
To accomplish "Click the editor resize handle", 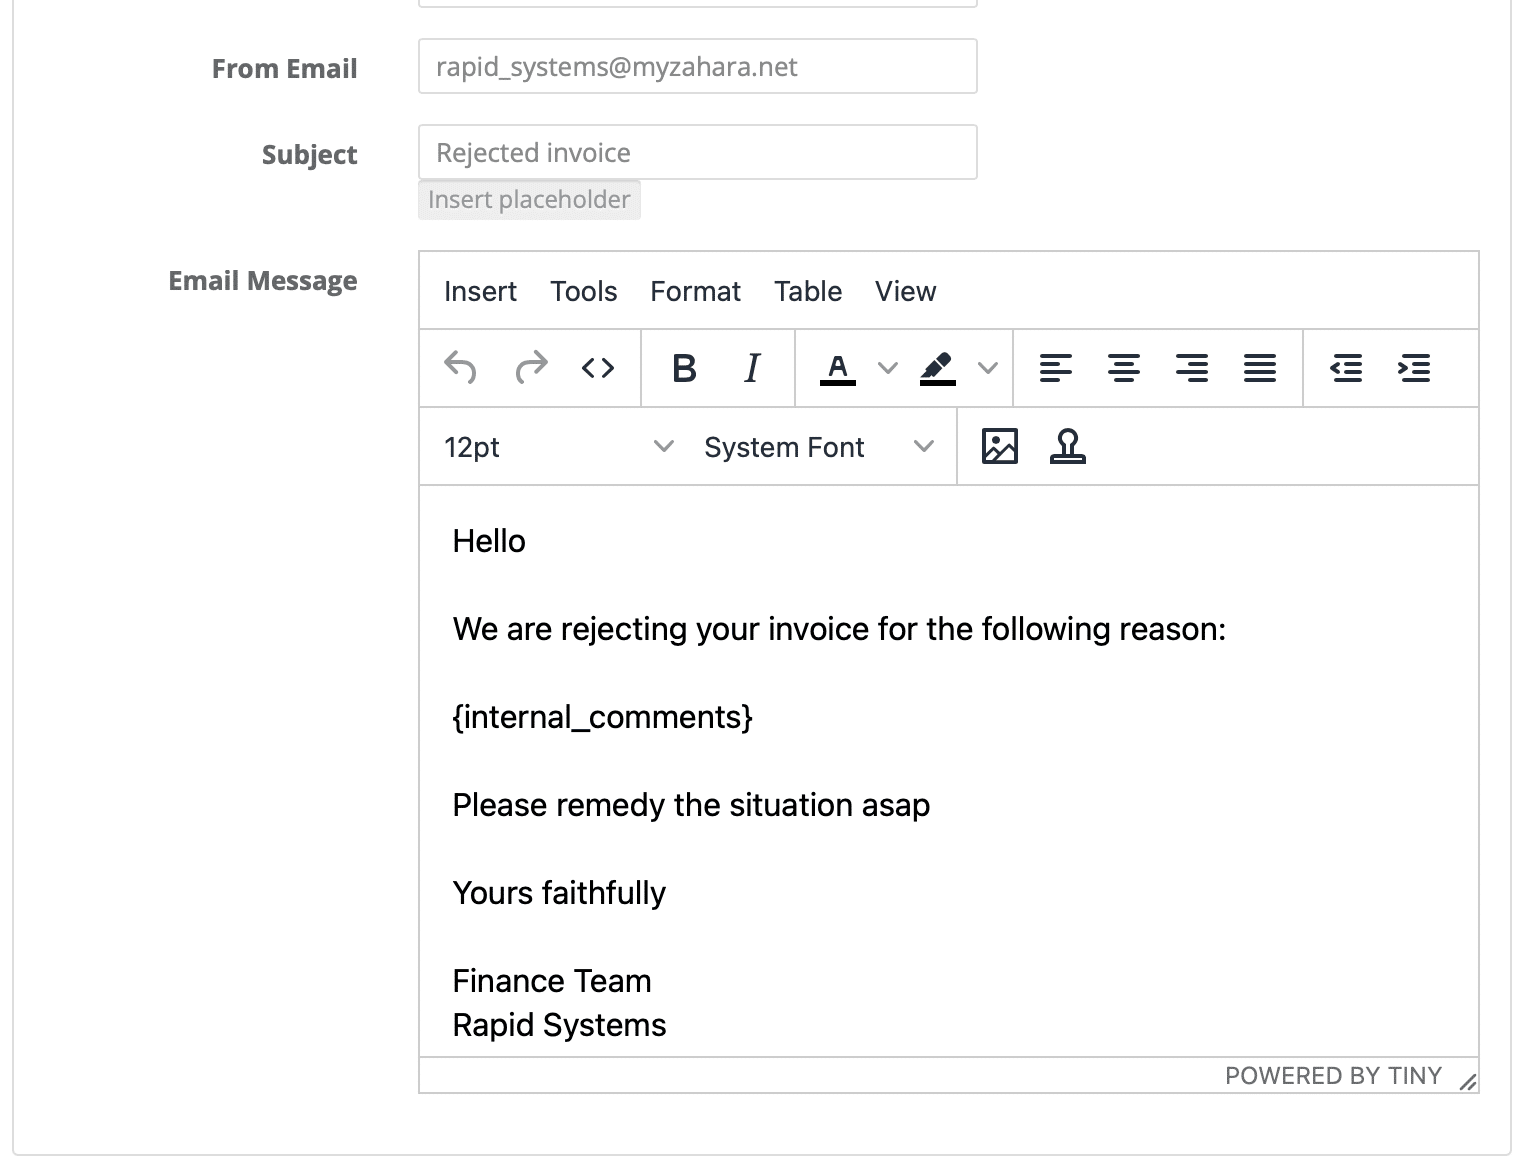I will pos(1467,1081).
